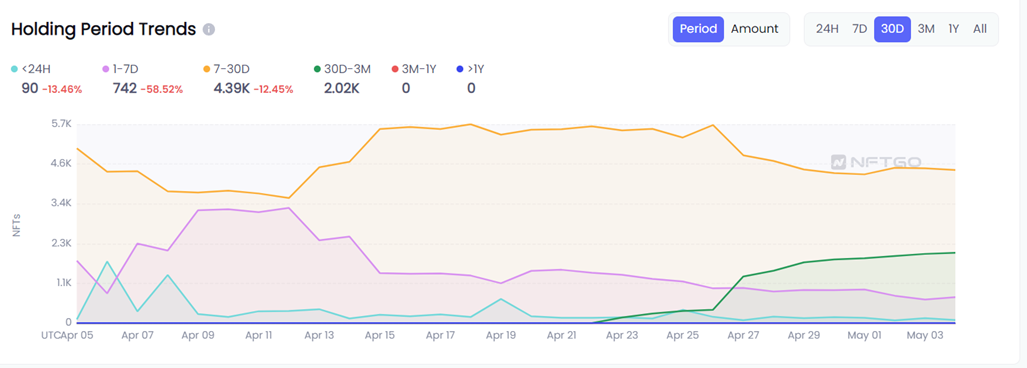Toggle the 3M-1Y legend series
Viewport: 1027px width, 368px height.
[413, 68]
